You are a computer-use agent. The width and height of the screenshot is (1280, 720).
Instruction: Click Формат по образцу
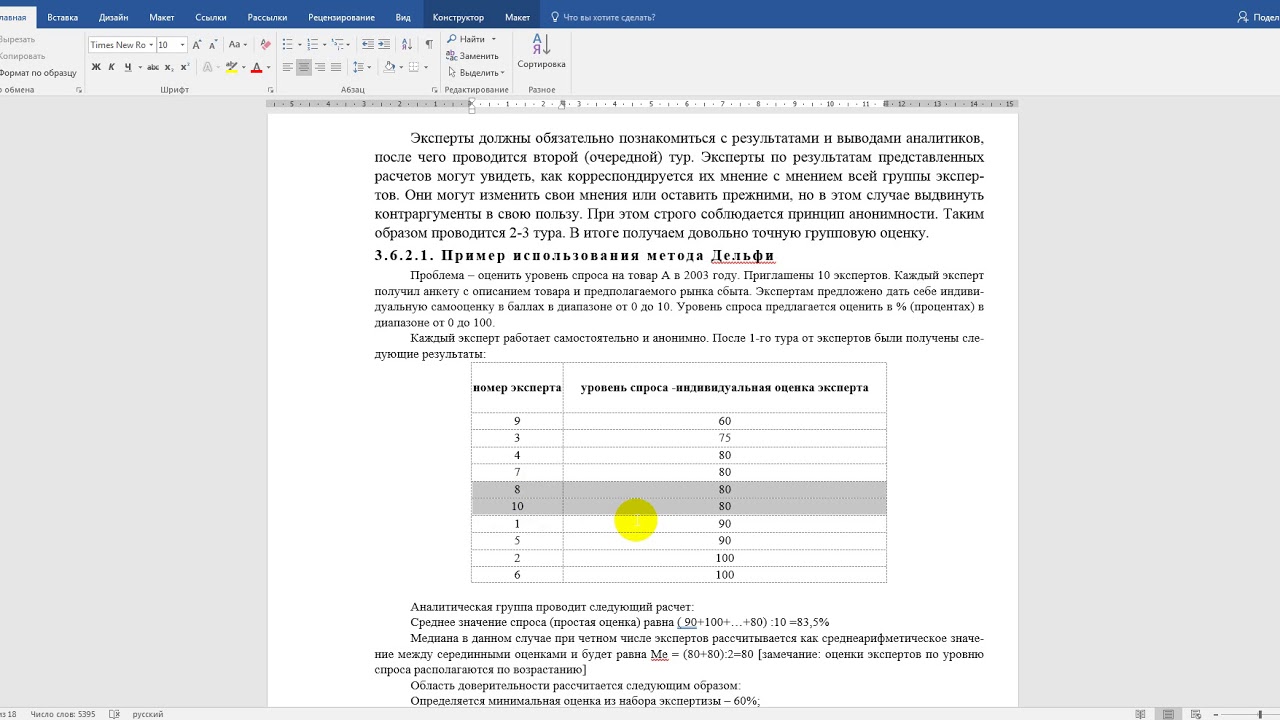[38, 73]
